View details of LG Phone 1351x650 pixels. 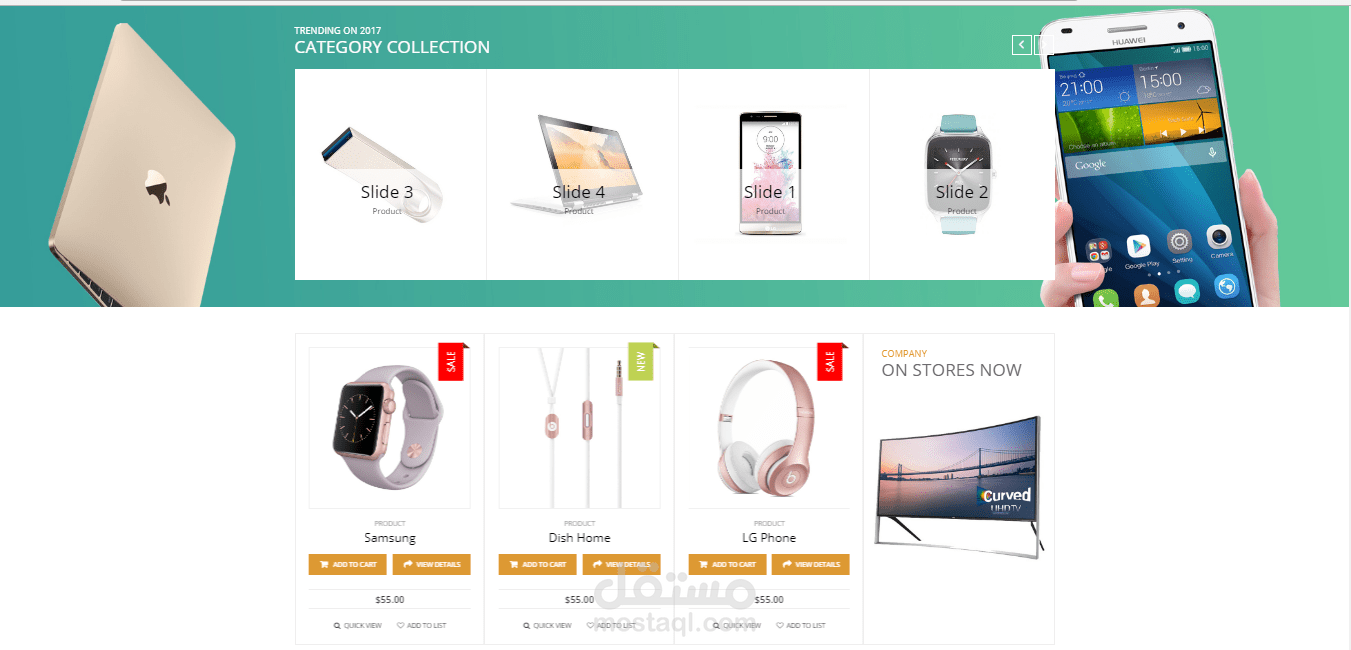tap(811, 564)
